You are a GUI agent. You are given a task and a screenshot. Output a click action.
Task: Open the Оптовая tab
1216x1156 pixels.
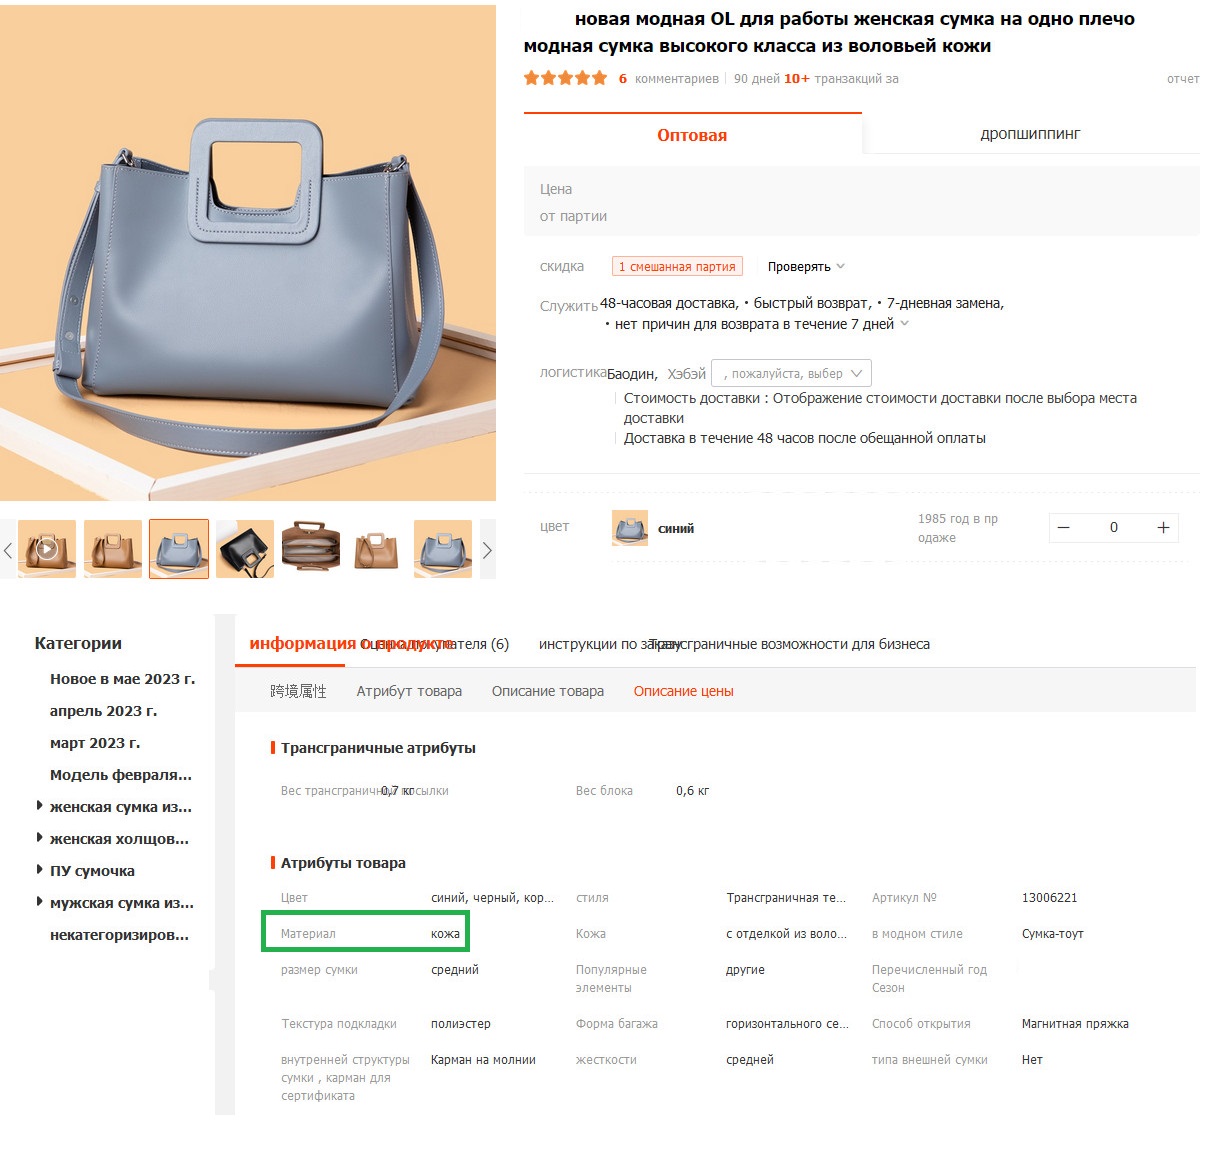pyautogui.click(x=692, y=135)
